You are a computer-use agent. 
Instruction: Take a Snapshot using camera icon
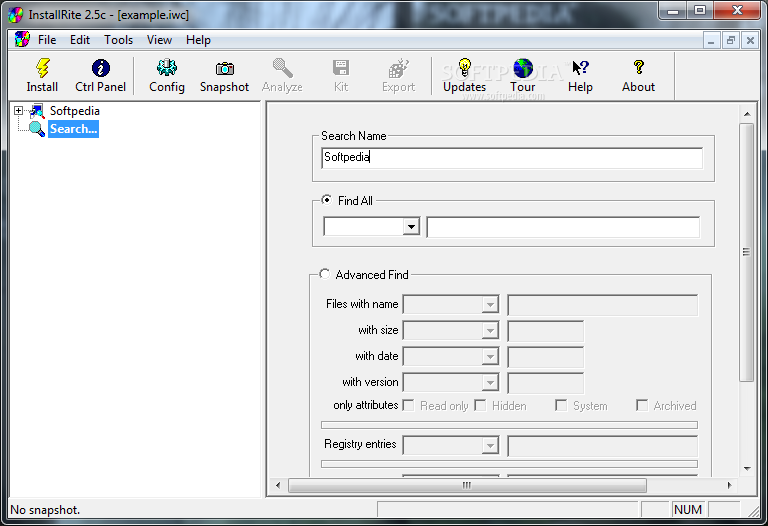pyautogui.click(x=224, y=68)
